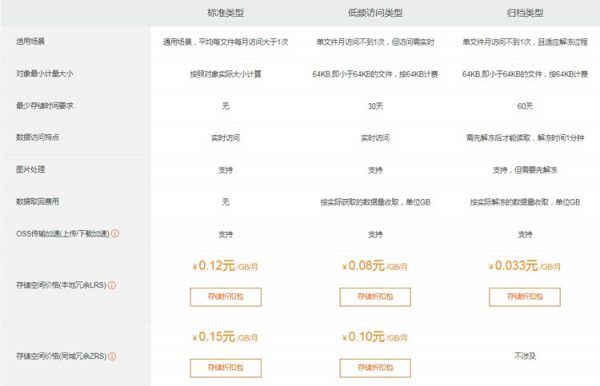Click cell 单文件月访问不到1次，且适应解冻过程

click(525, 42)
